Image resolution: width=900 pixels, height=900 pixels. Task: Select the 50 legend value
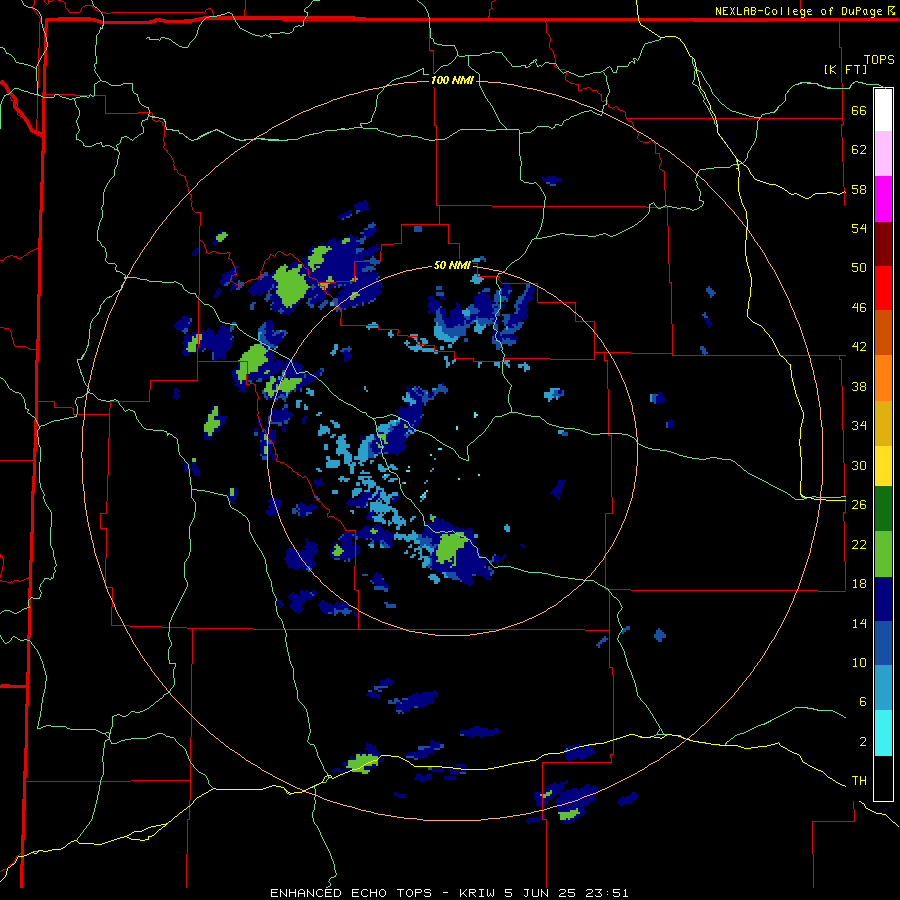pyautogui.click(x=859, y=267)
